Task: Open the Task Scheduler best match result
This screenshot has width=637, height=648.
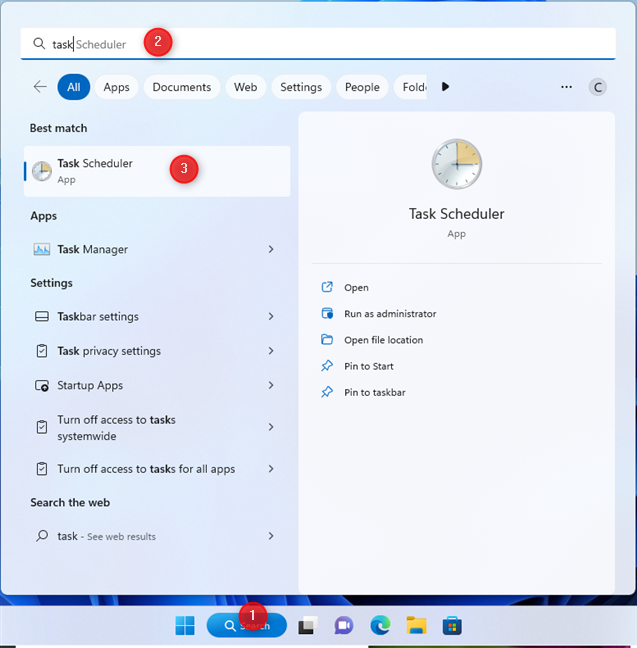Action: (157, 171)
